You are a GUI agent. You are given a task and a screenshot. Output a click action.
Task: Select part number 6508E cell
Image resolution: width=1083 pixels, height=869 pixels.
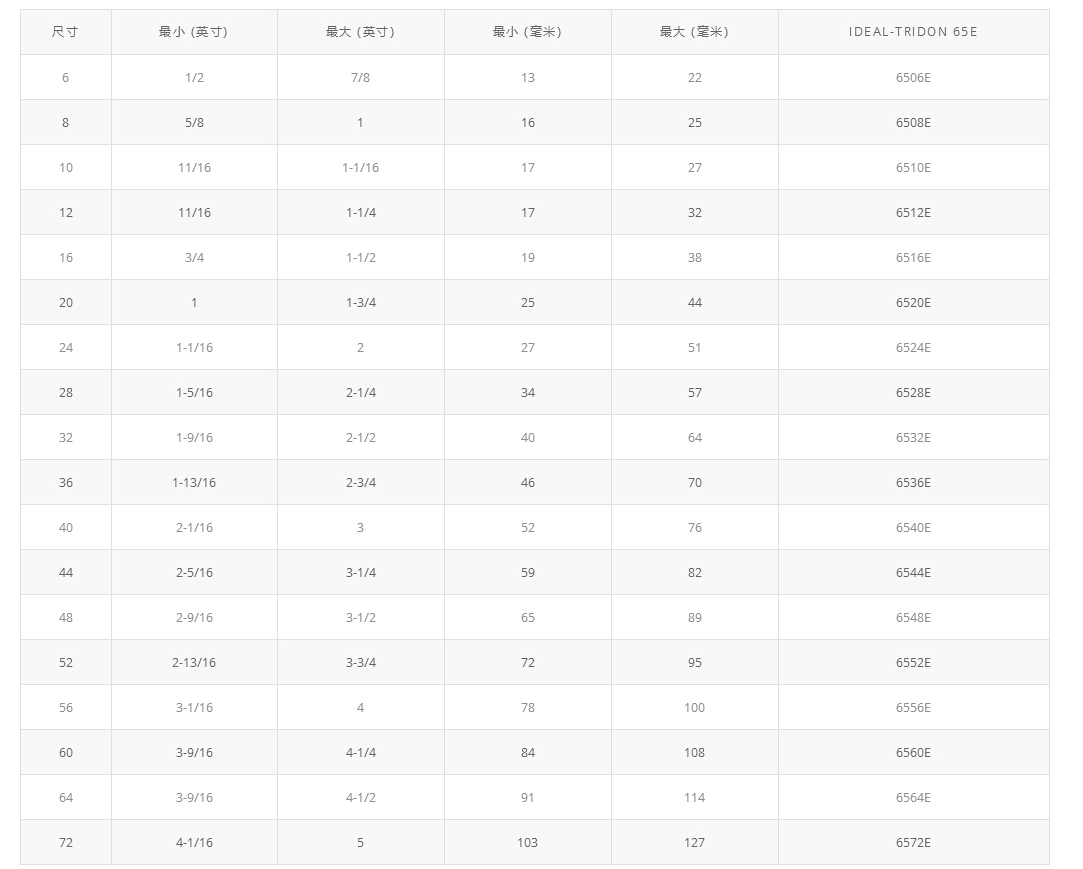[913, 122]
